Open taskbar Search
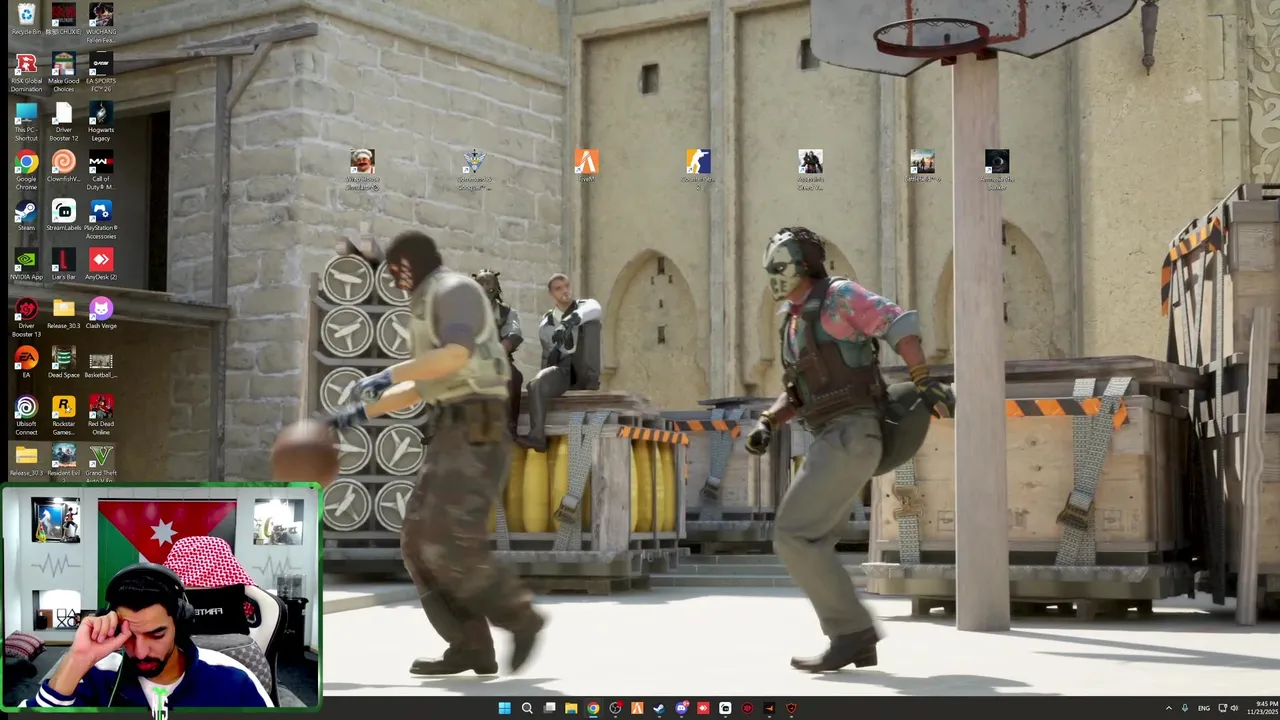Screen dimensions: 1280x720 click(x=527, y=708)
